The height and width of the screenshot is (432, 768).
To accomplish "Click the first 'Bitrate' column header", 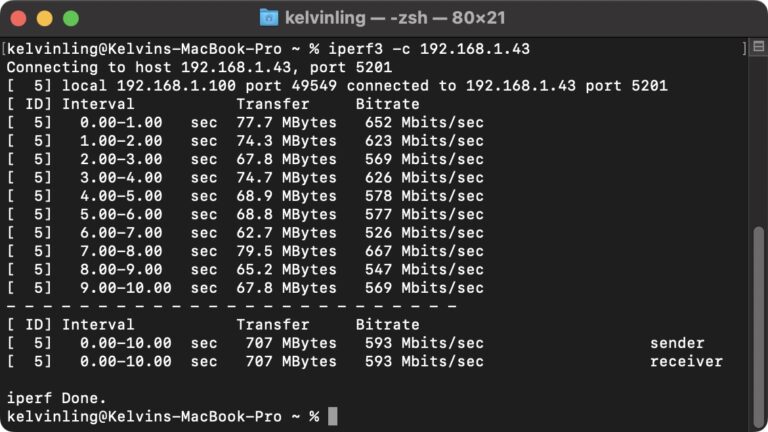I will (387, 104).
